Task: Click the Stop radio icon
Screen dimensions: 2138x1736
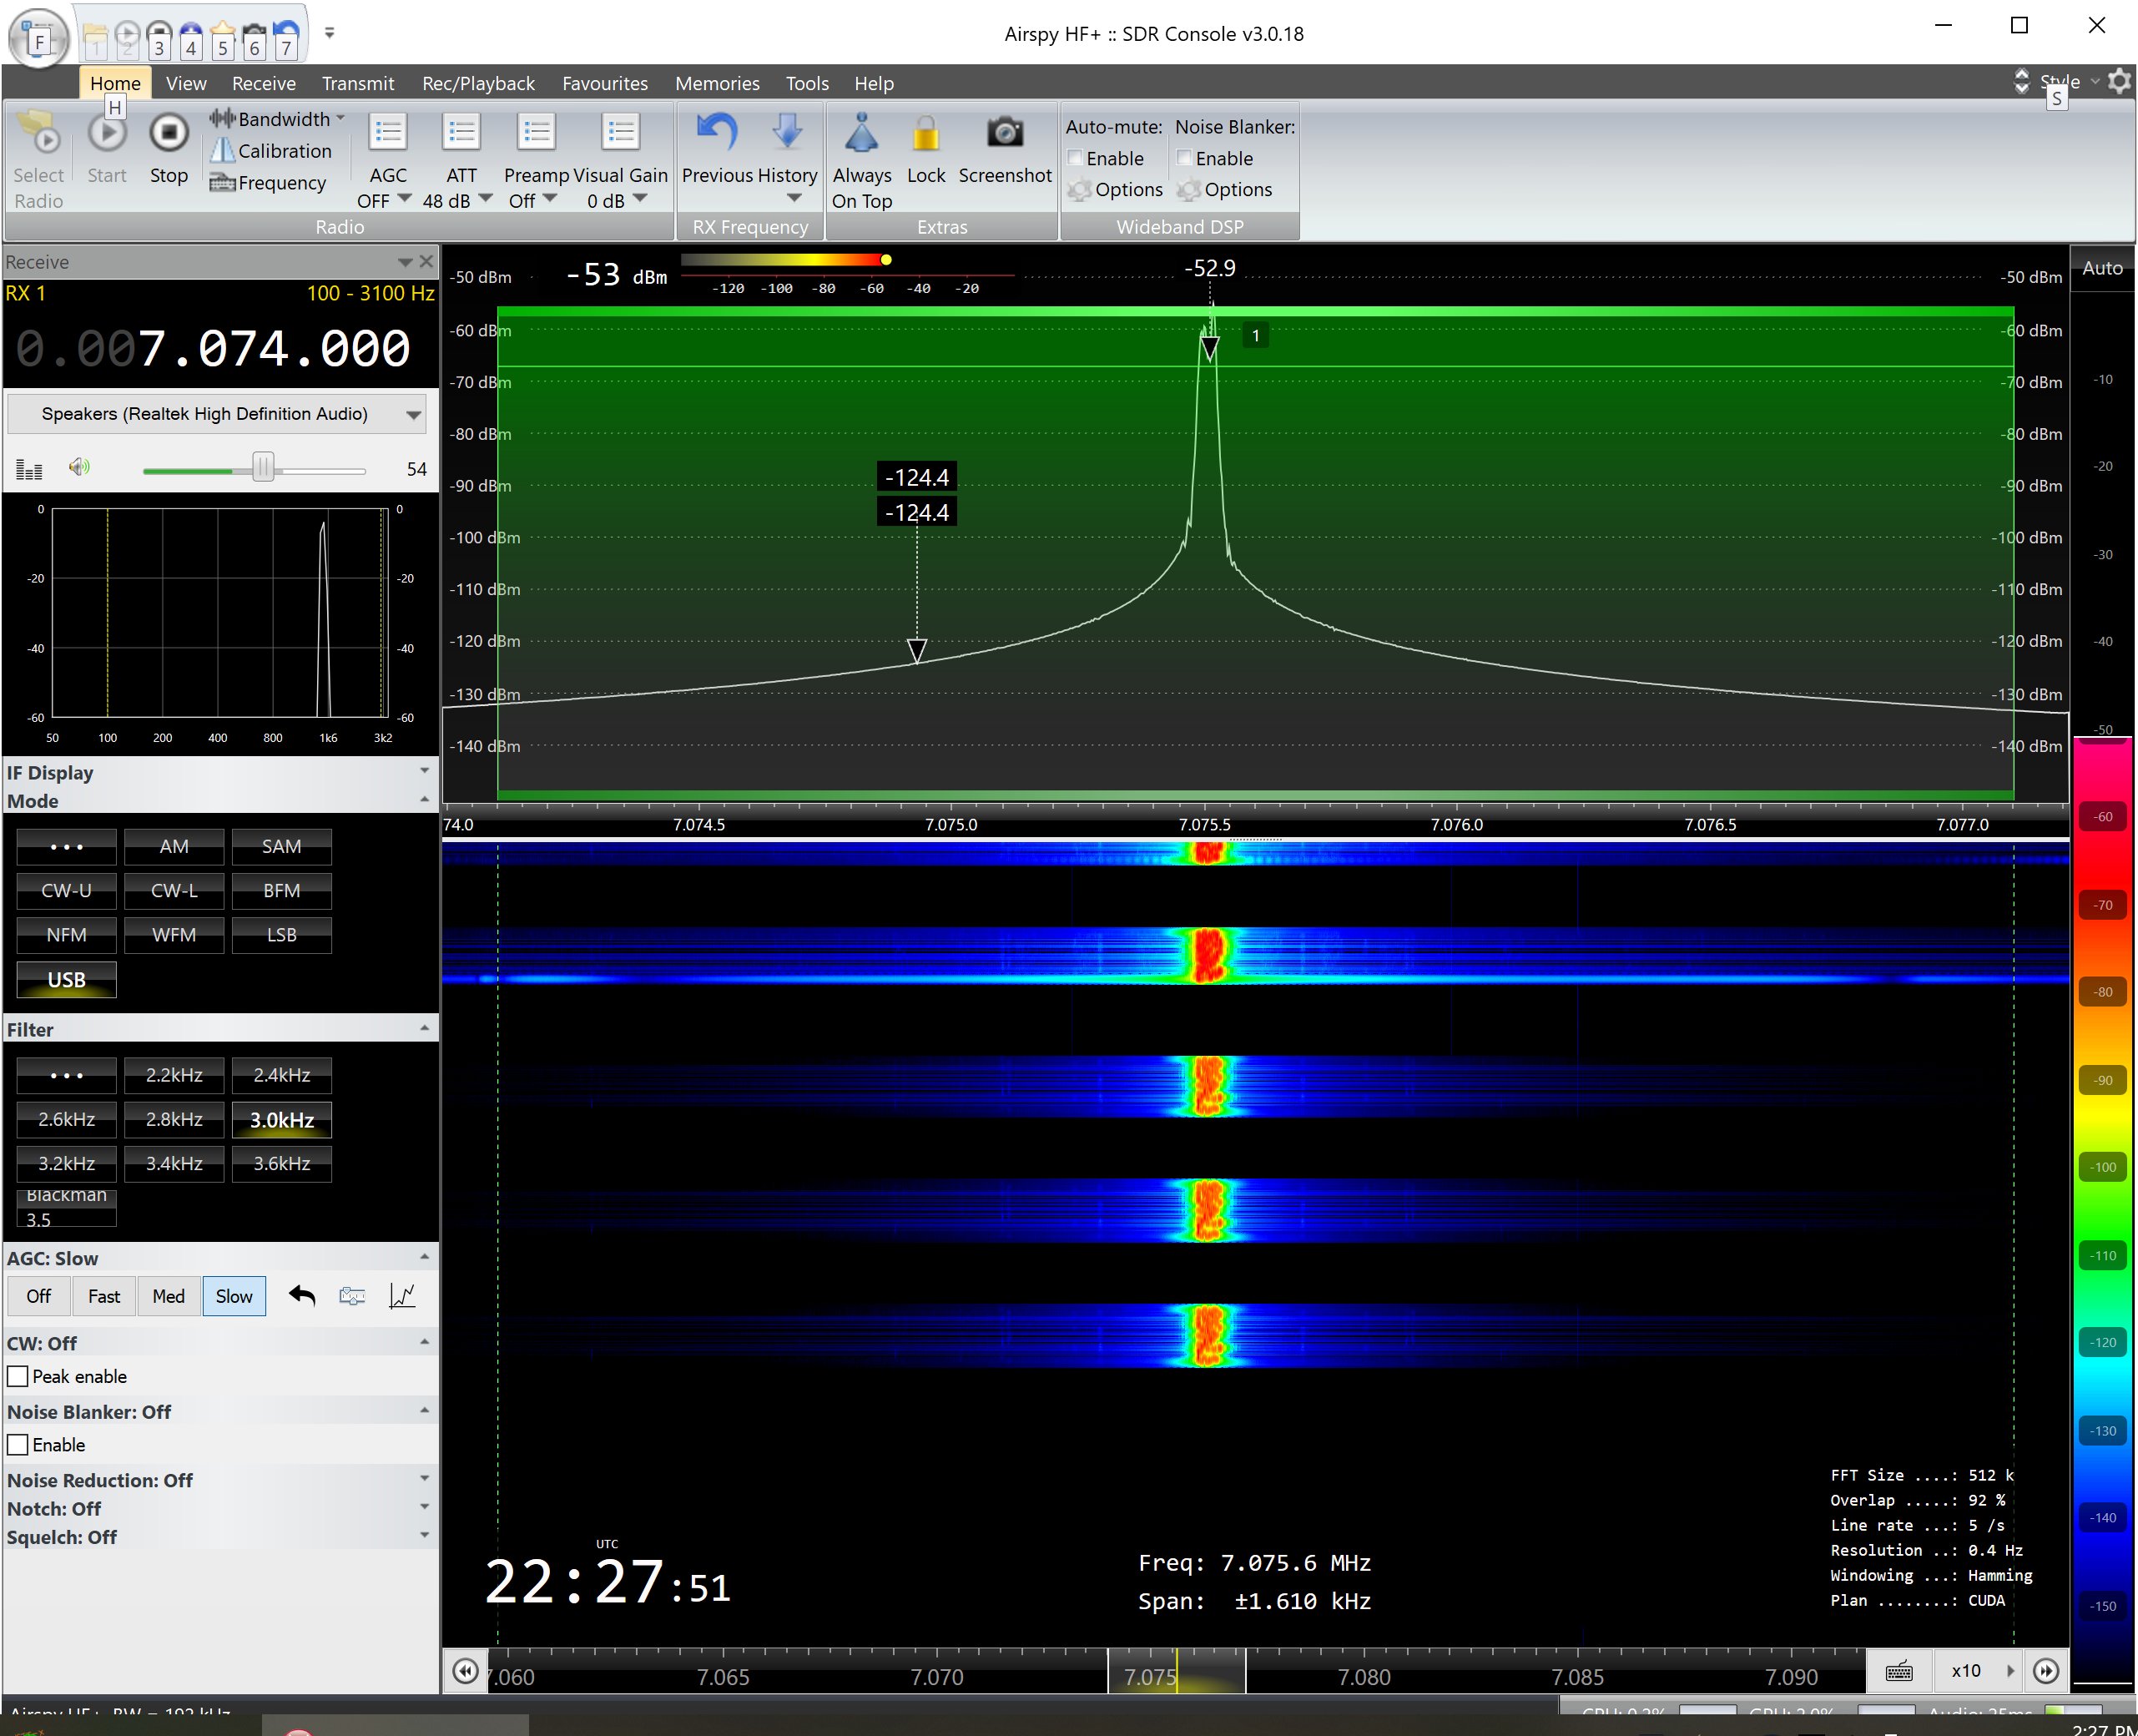Action: [168, 132]
